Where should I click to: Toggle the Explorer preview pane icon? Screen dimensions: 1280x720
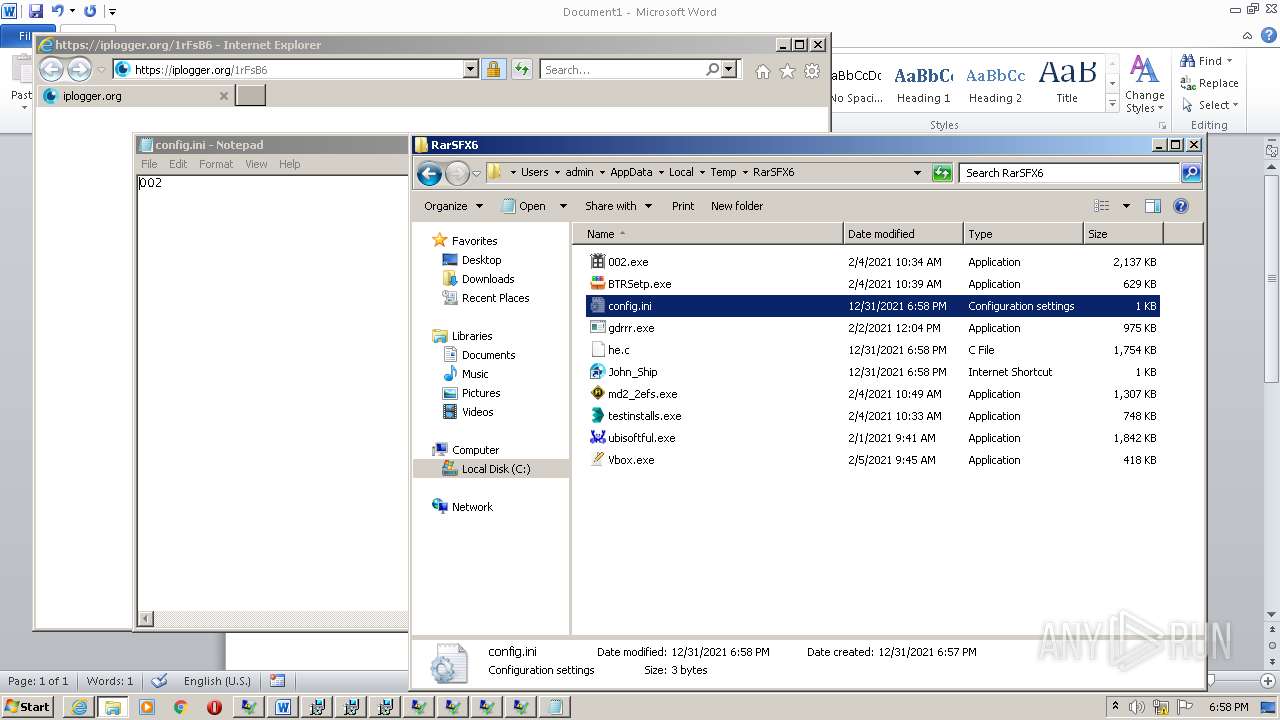1152,206
